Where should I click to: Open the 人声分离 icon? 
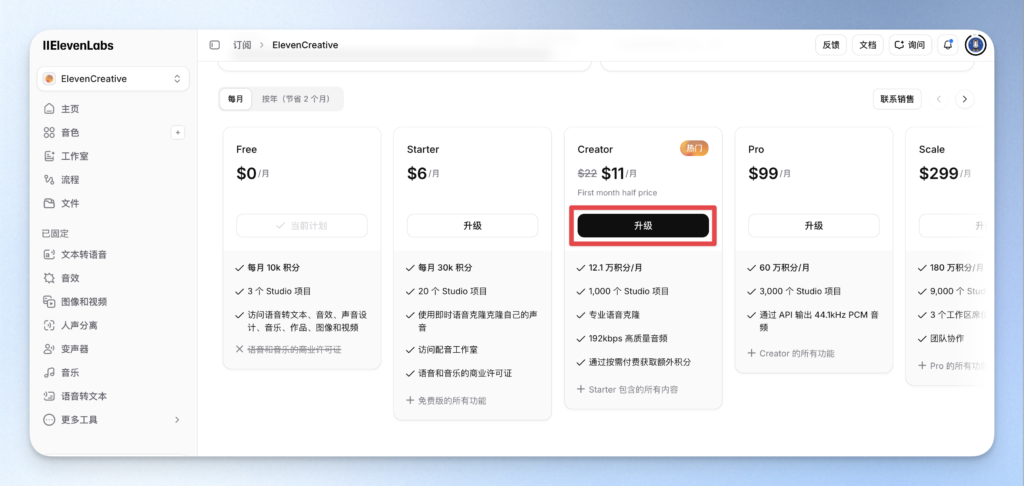coord(49,325)
